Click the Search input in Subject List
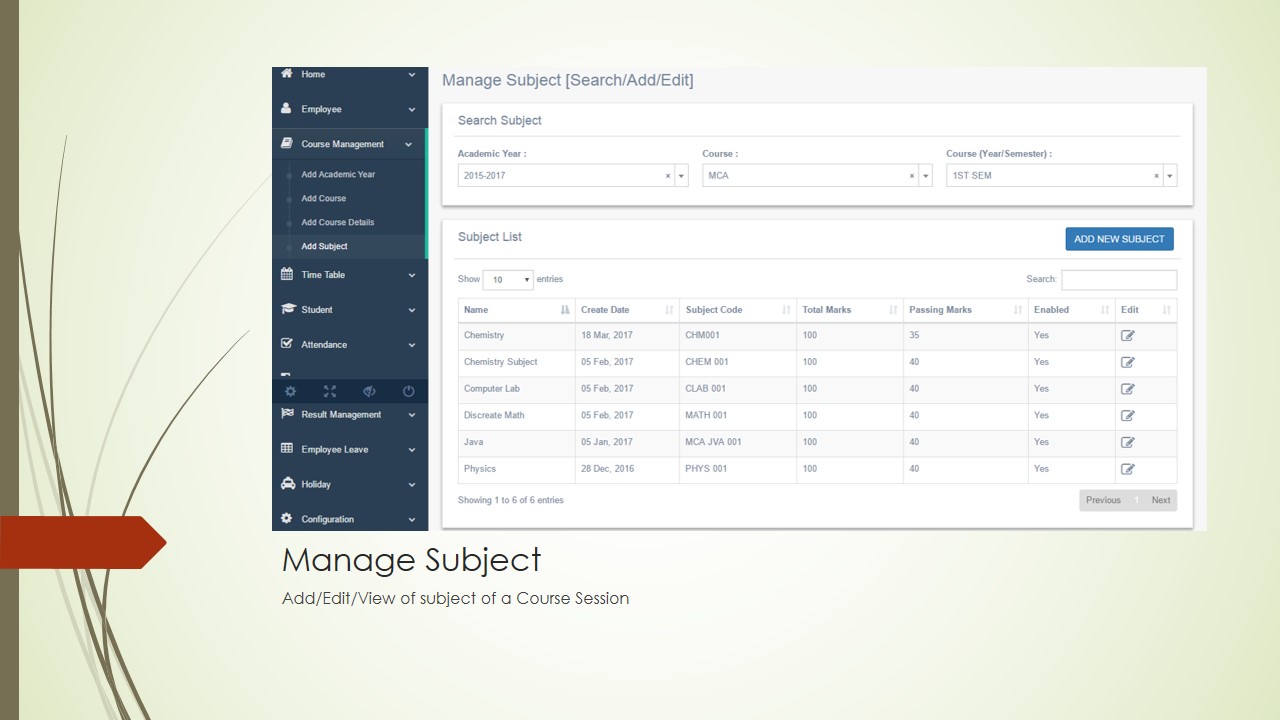This screenshot has width=1280, height=720. 1118,280
